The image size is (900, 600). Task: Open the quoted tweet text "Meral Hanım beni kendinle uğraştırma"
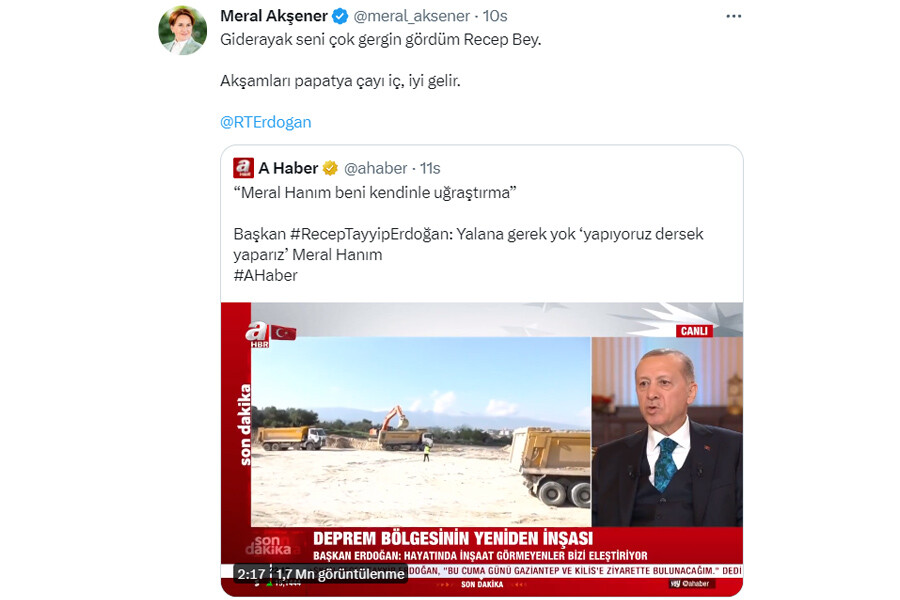(375, 192)
